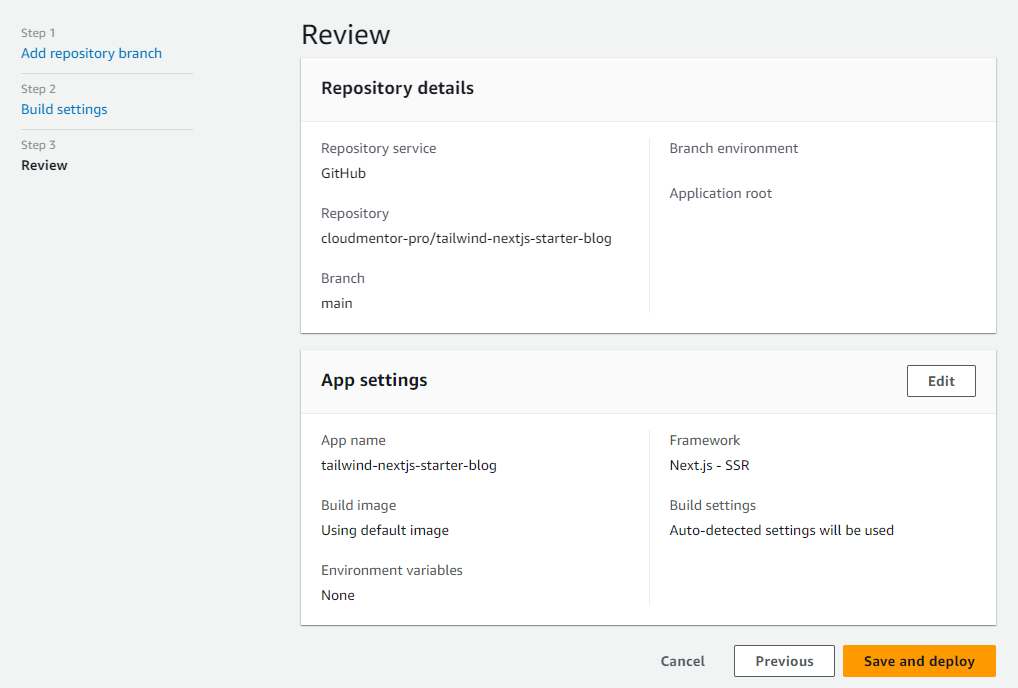Click the Using default image text
This screenshot has height=688, width=1018.
384,530
